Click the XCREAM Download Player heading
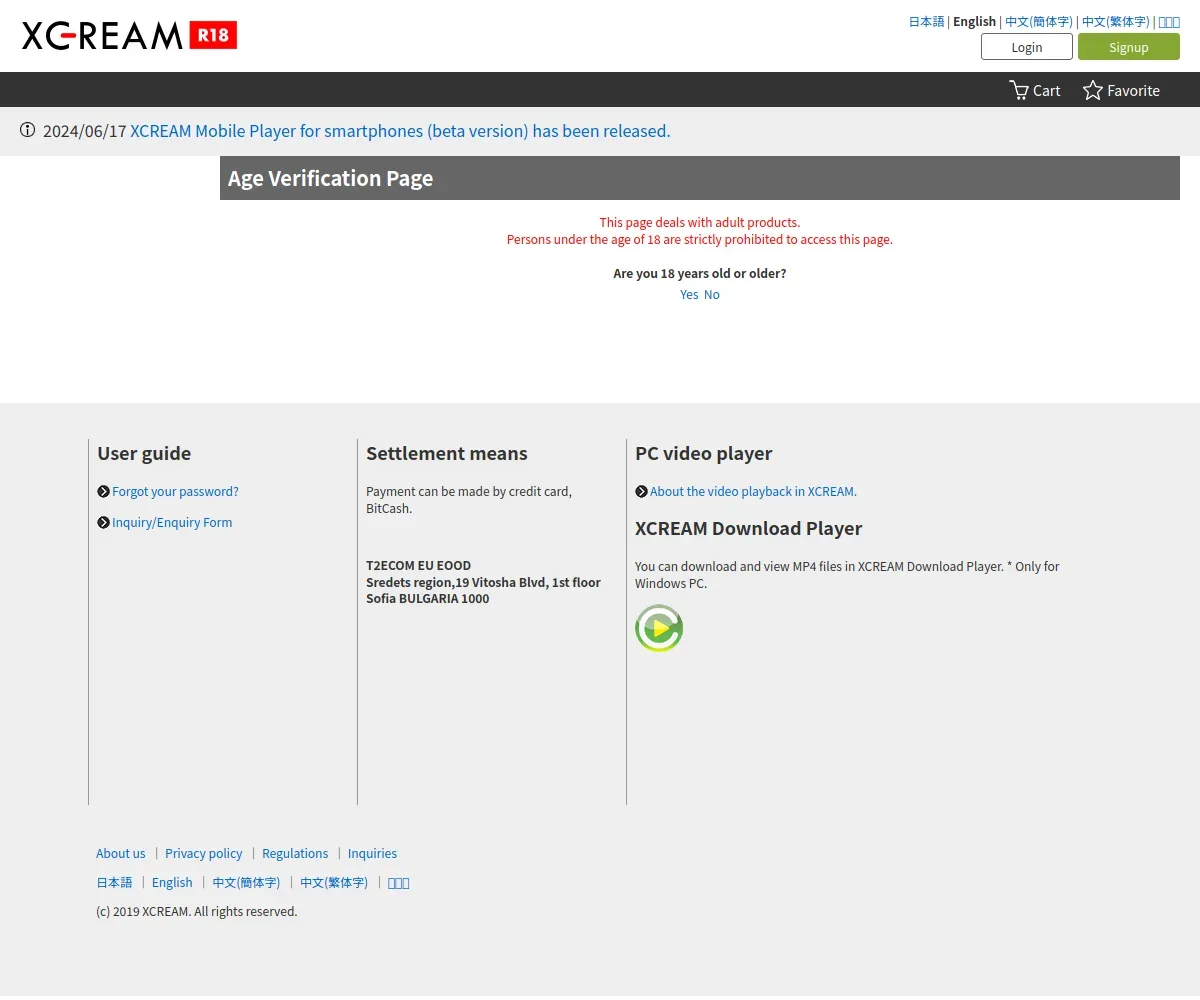Image resolution: width=1200 pixels, height=1000 pixels. click(x=748, y=528)
